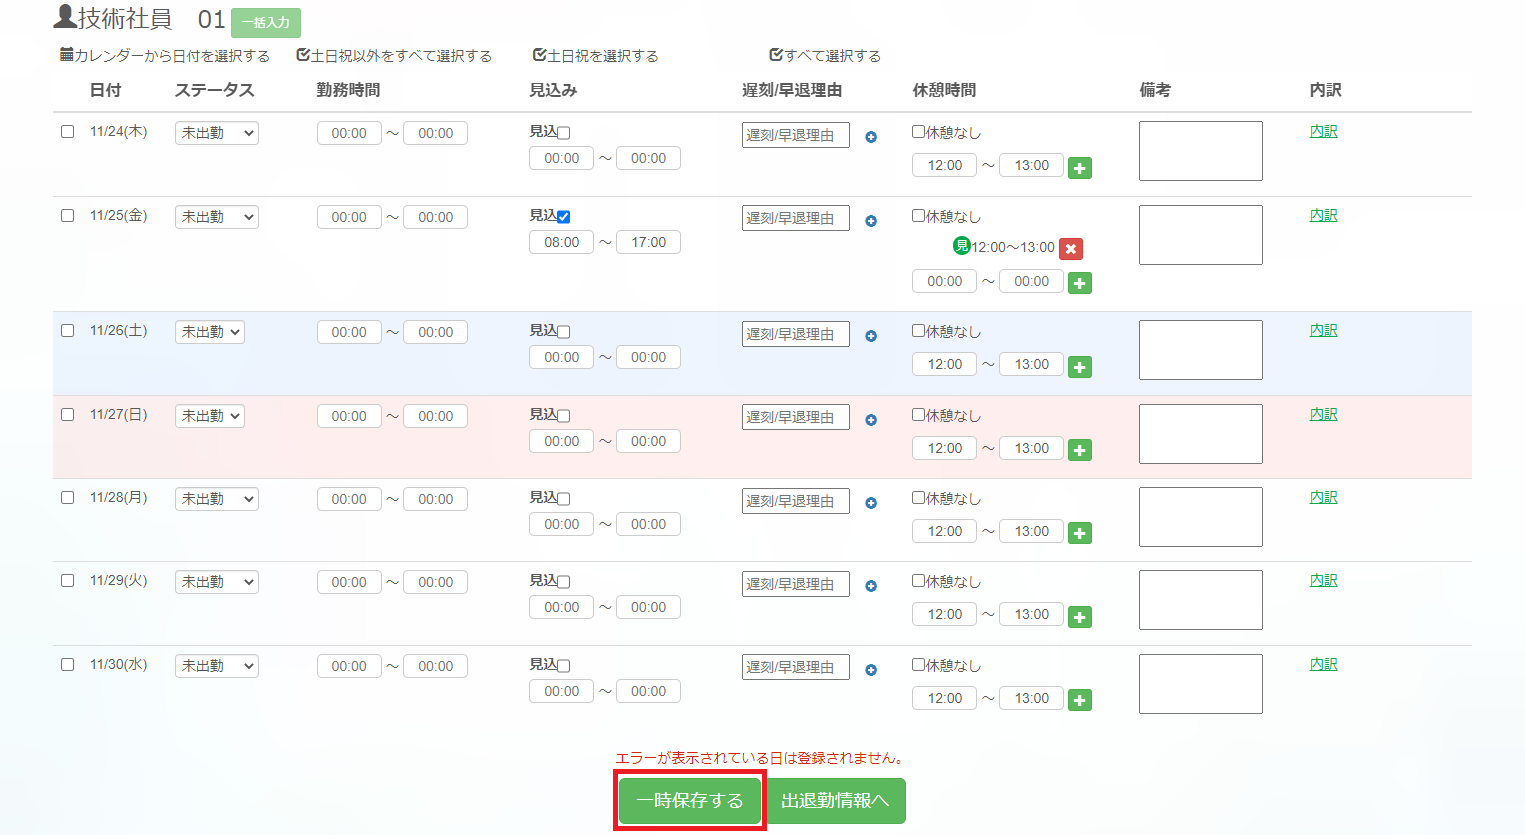Image resolution: width=1525 pixels, height=835 pixels.
Task: Go to 出退勤情報へ button
Action: [835, 801]
